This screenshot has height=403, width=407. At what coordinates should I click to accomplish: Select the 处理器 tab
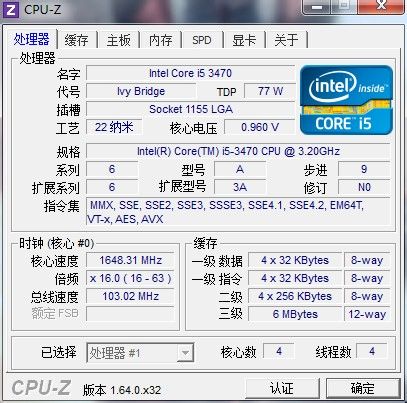[32, 39]
